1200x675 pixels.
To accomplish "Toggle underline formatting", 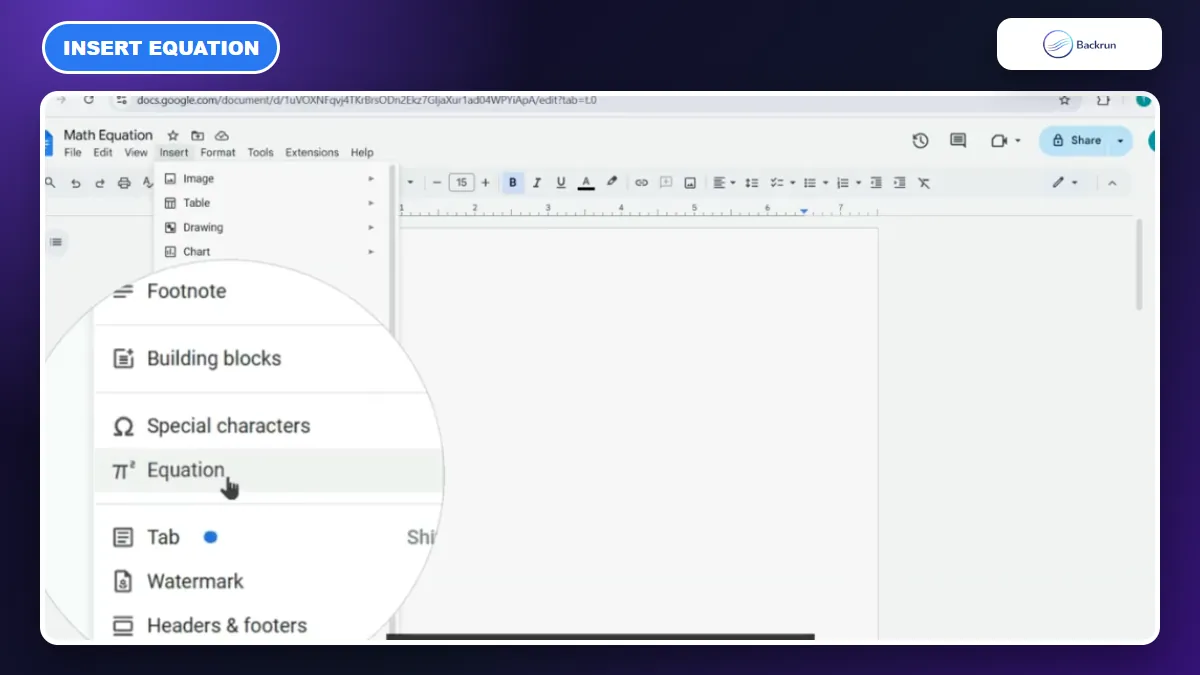I will click(x=561, y=182).
